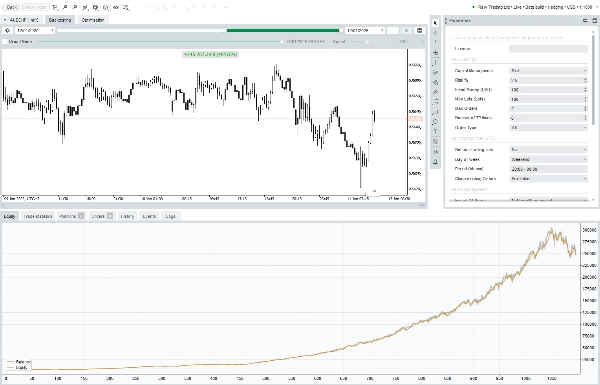
Task: Click the Back button
Action: 11,7
